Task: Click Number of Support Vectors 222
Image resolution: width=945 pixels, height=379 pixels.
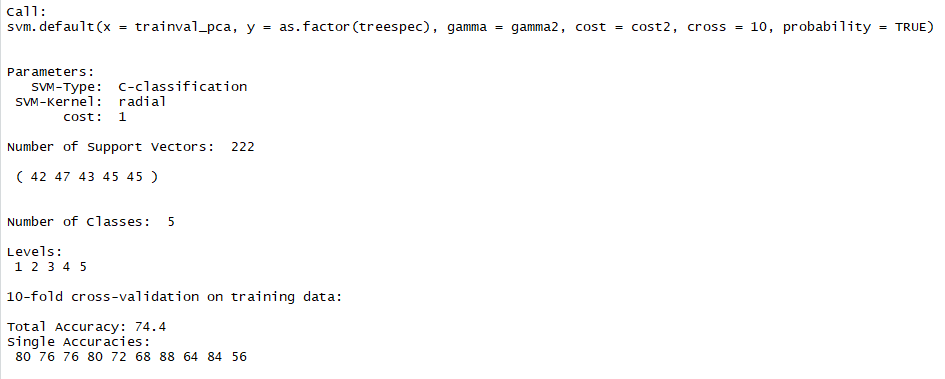Action: pos(131,147)
